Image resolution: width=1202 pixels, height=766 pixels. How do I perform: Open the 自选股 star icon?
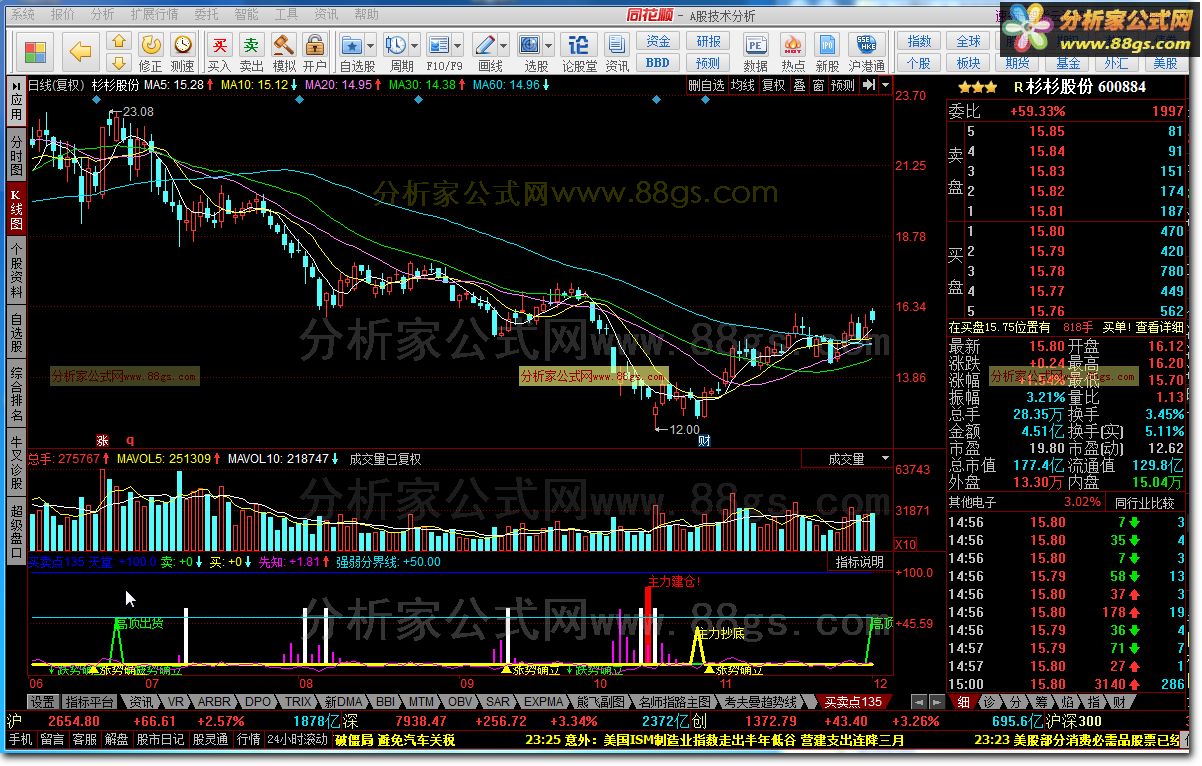352,45
